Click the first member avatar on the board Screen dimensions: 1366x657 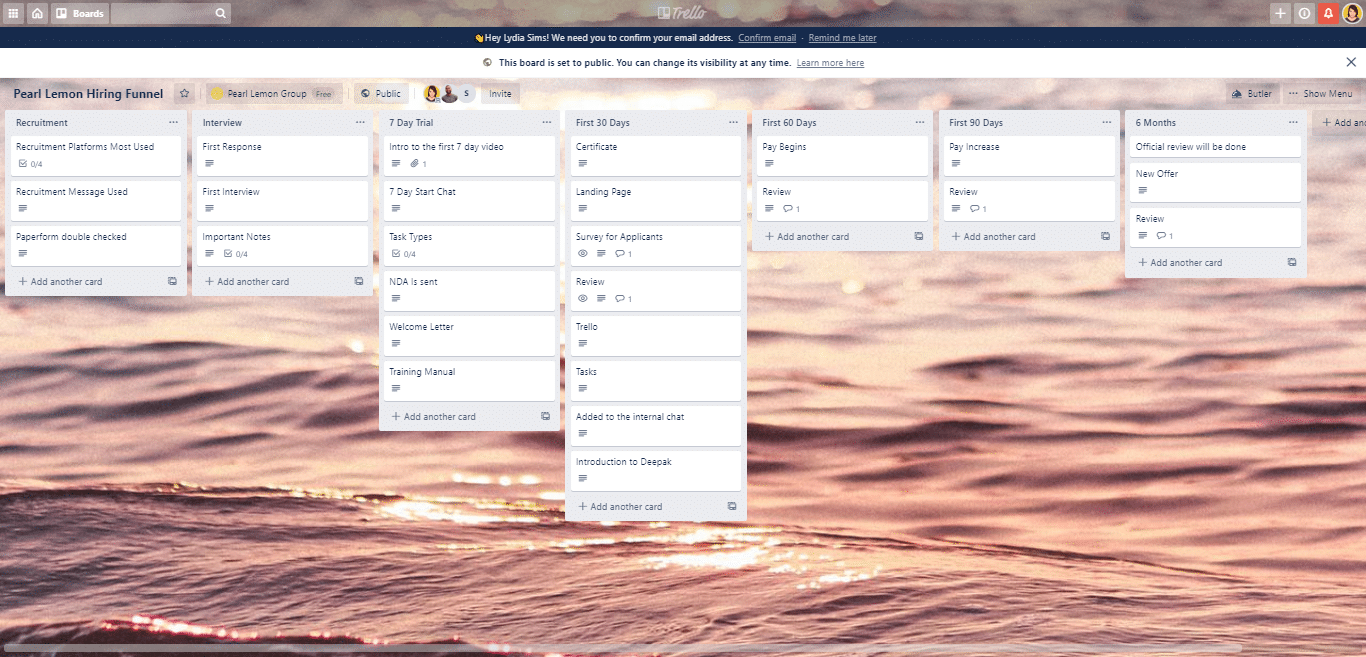coord(433,93)
